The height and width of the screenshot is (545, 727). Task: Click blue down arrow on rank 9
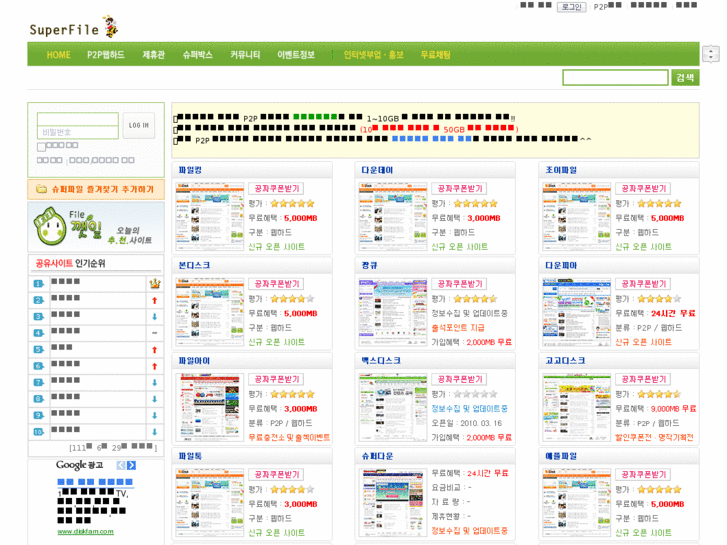155,416
